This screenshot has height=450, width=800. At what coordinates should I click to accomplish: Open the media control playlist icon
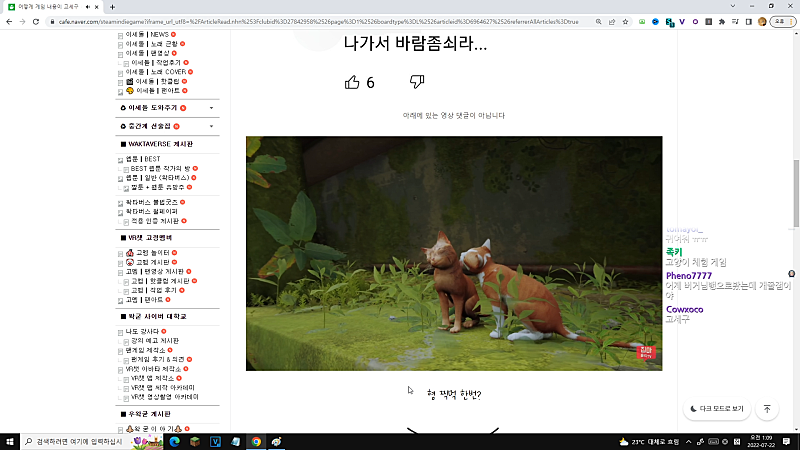pos(735,22)
